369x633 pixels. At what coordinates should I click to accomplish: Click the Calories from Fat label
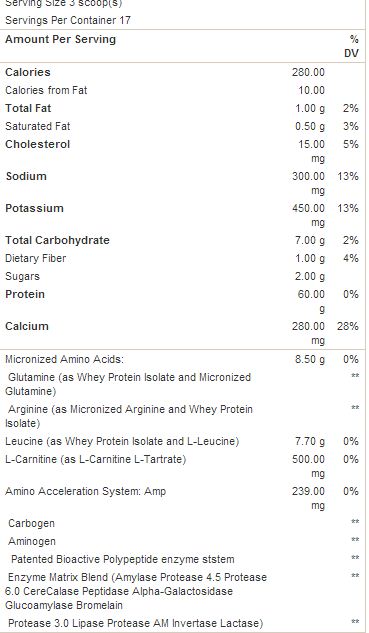point(46,90)
